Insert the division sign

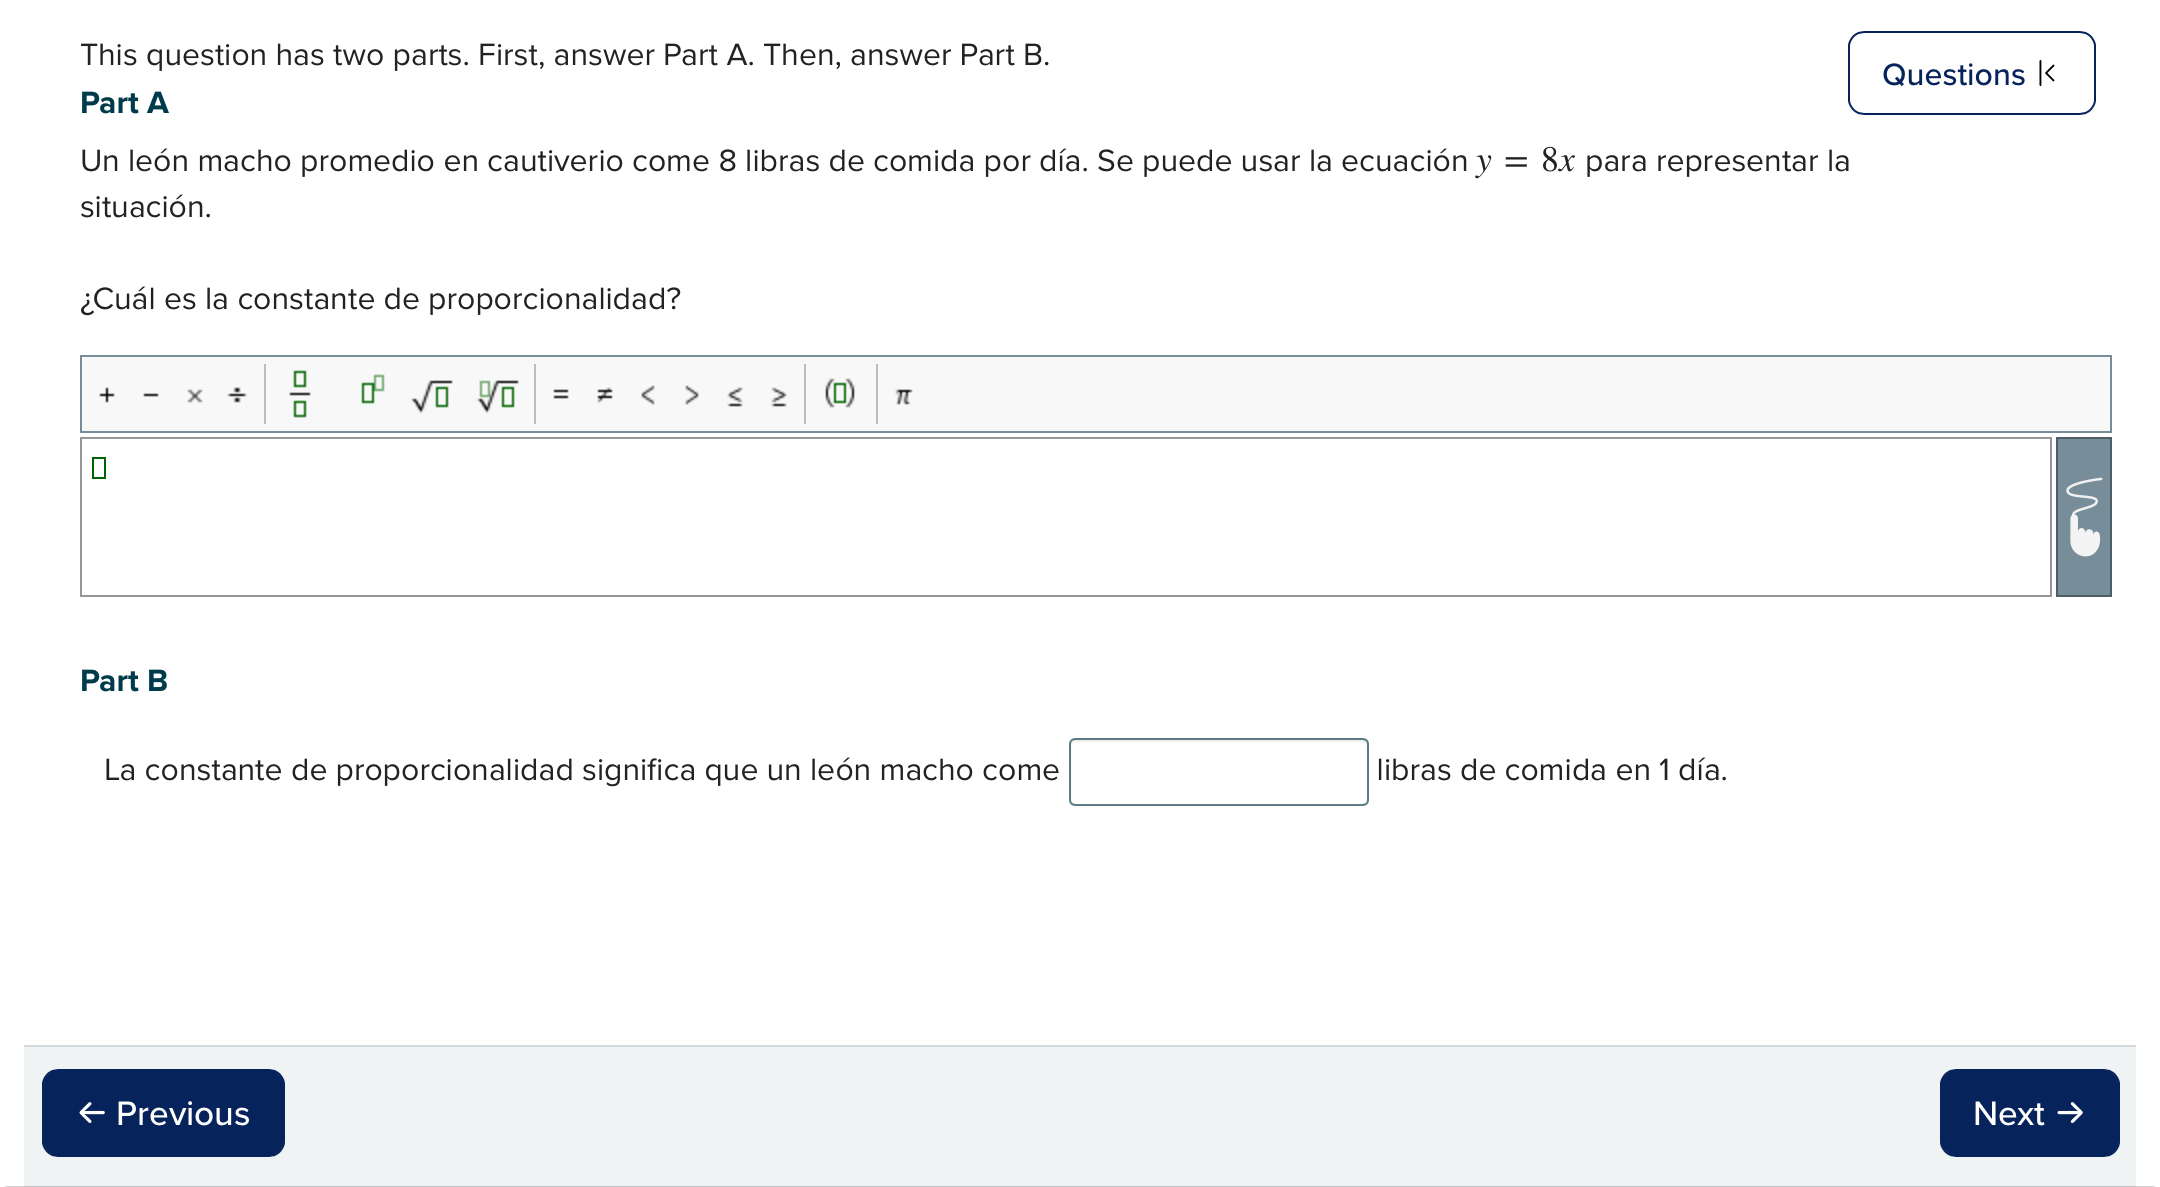[x=237, y=394]
